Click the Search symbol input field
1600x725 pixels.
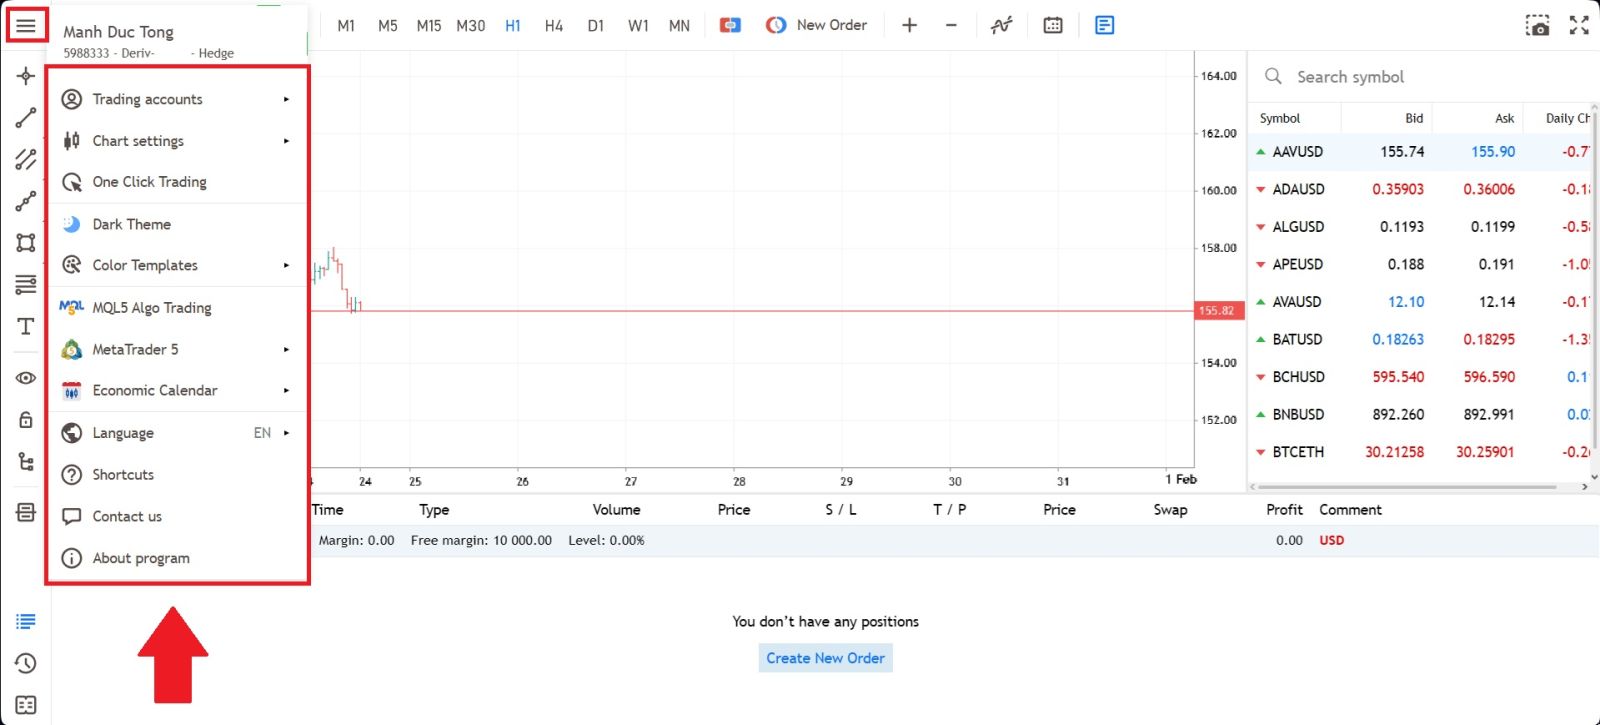(x=1420, y=77)
